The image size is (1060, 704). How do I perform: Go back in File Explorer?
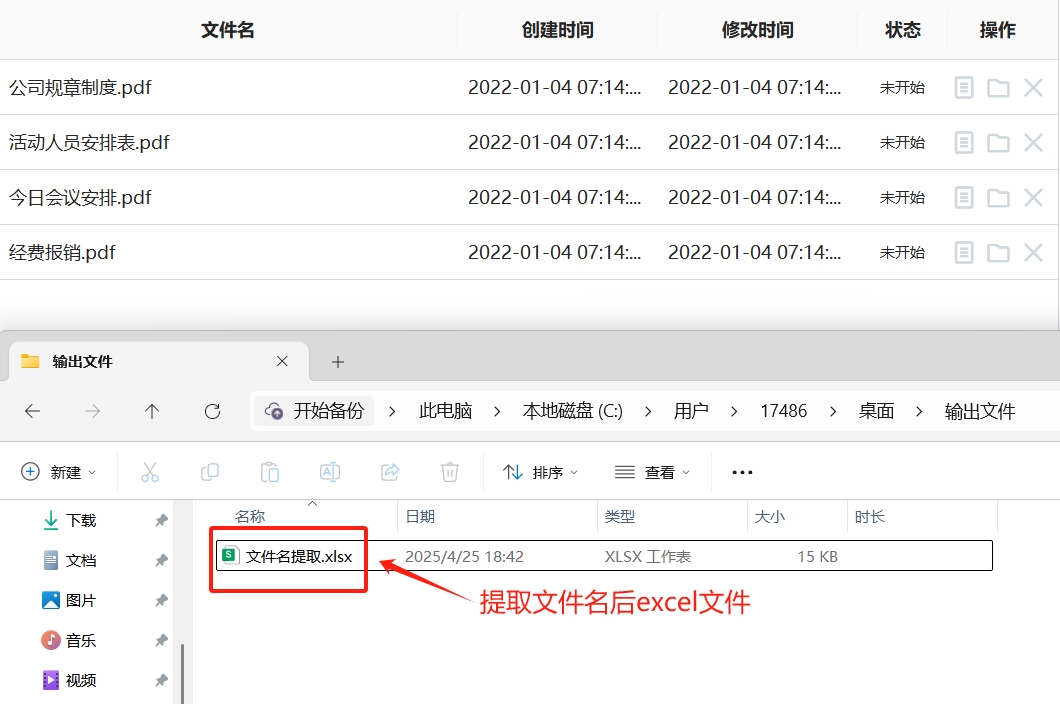tap(32, 411)
